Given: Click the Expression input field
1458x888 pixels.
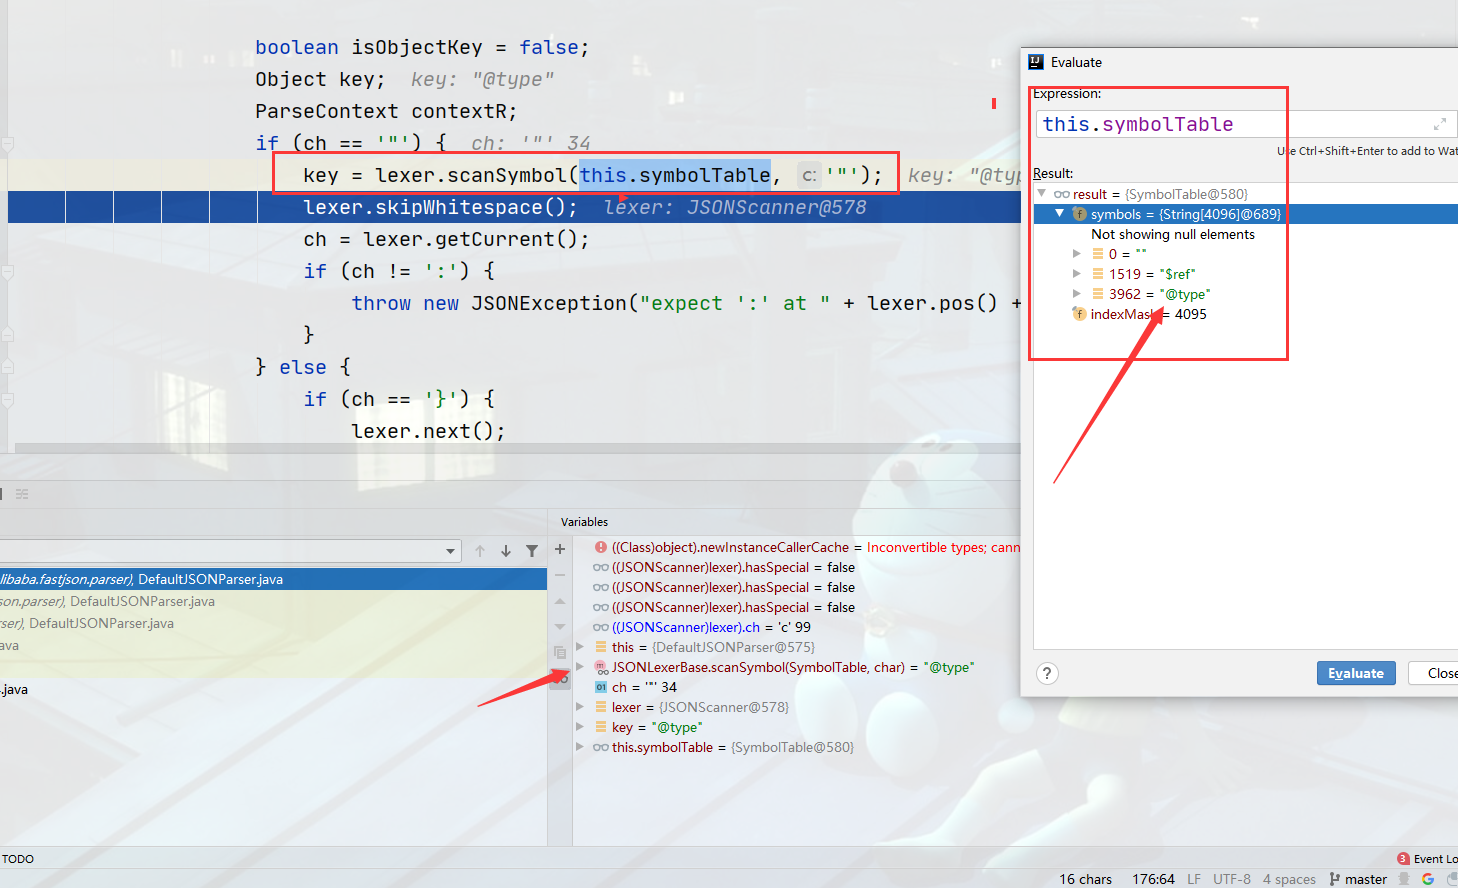Looking at the screenshot, I should coord(1235,124).
